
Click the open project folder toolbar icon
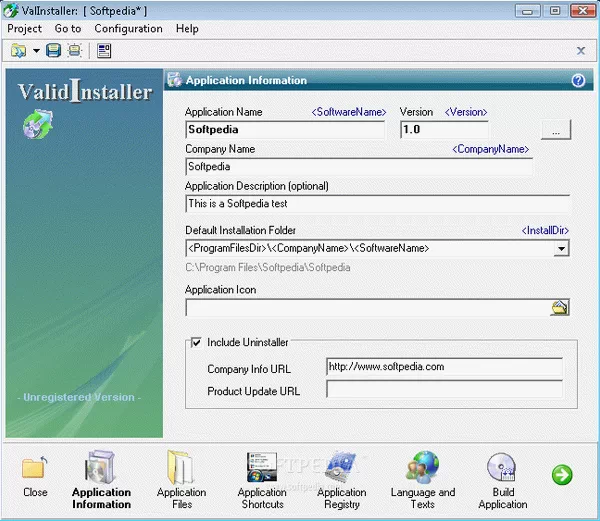(18, 50)
